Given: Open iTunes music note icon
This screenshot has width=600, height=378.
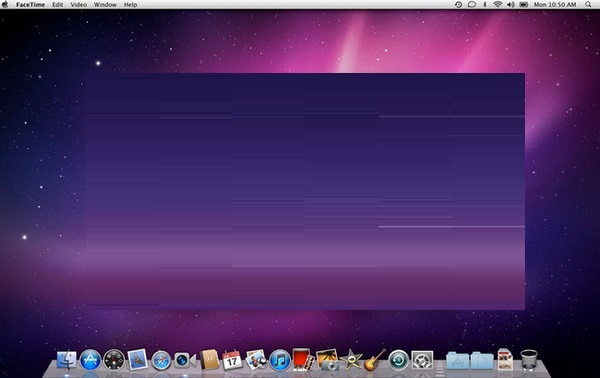Looking at the screenshot, I should (x=280, y=360).
